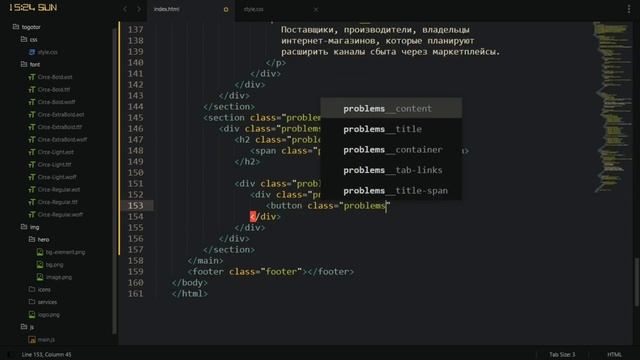This screenshot has height=360, width=640.
Task: Click the Circe-ExtraBold.ttf font file icon
Action: (32, 127)
